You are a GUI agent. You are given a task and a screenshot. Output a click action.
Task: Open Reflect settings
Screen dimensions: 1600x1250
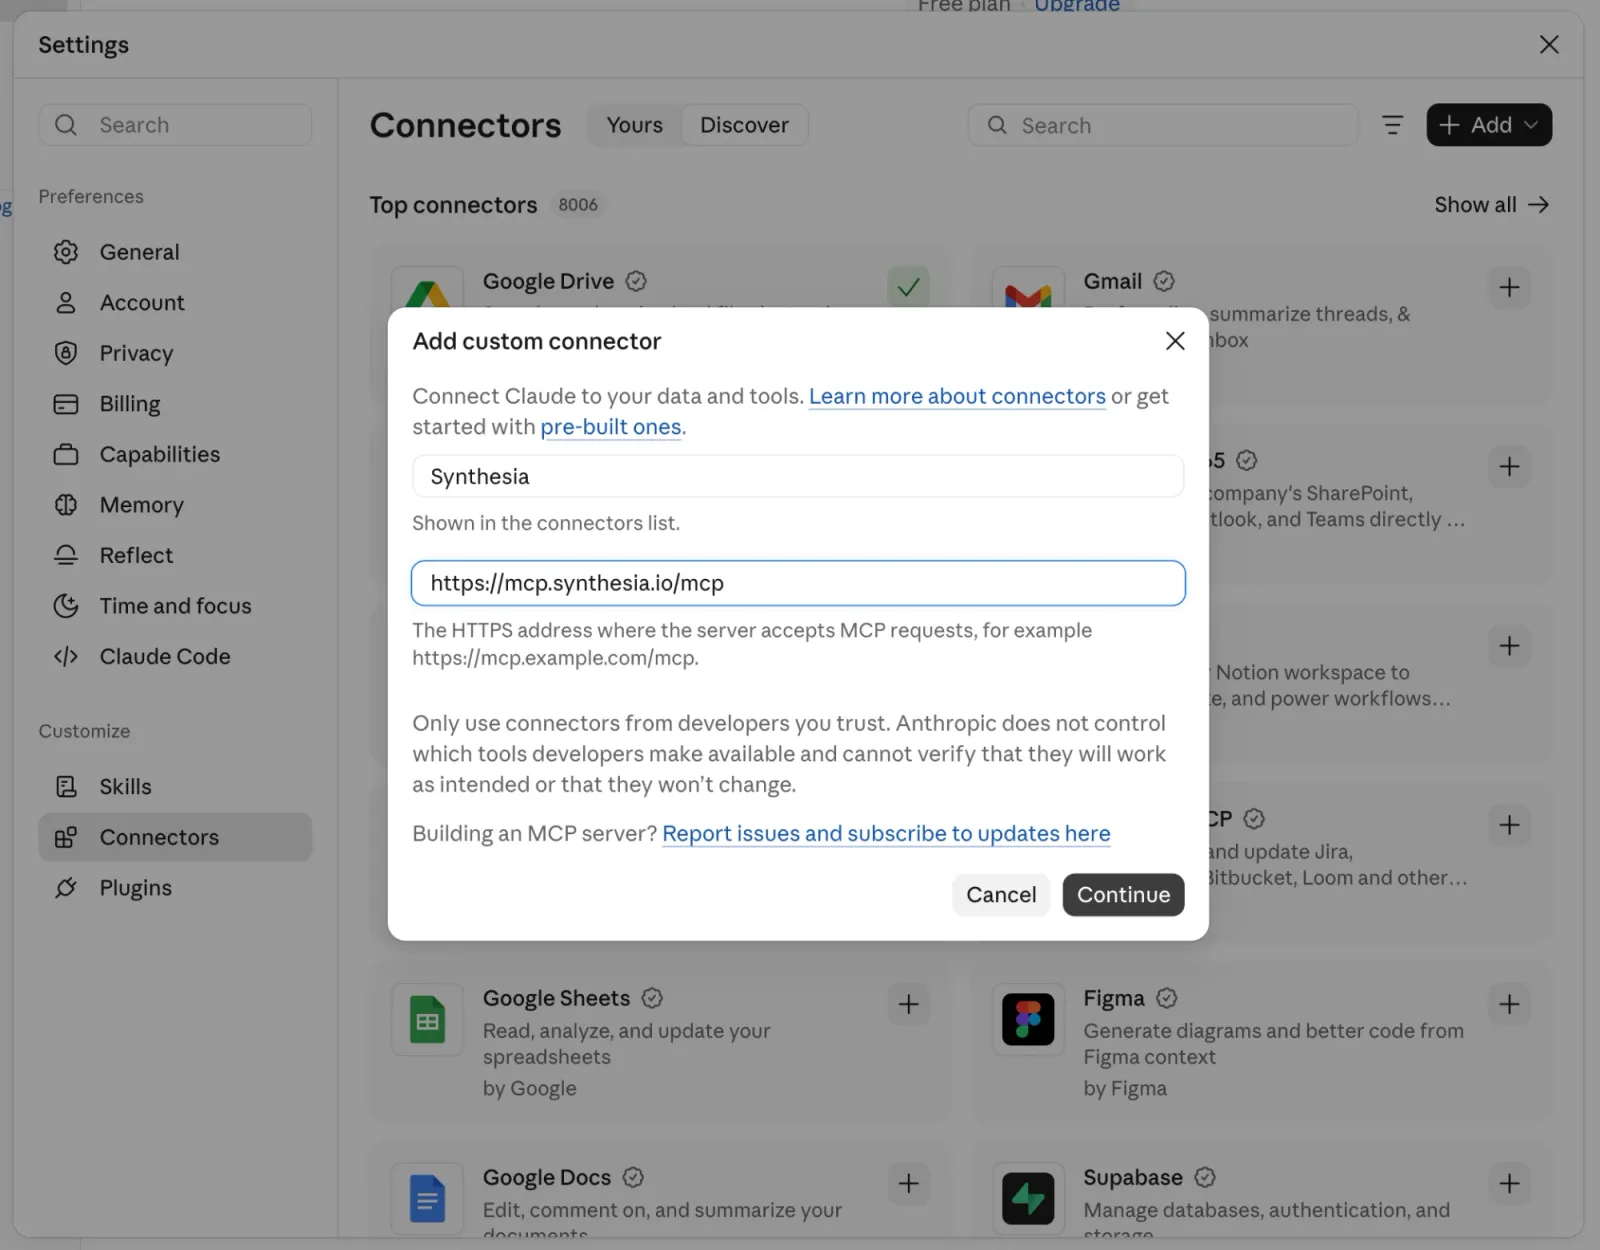pos(175,555)
